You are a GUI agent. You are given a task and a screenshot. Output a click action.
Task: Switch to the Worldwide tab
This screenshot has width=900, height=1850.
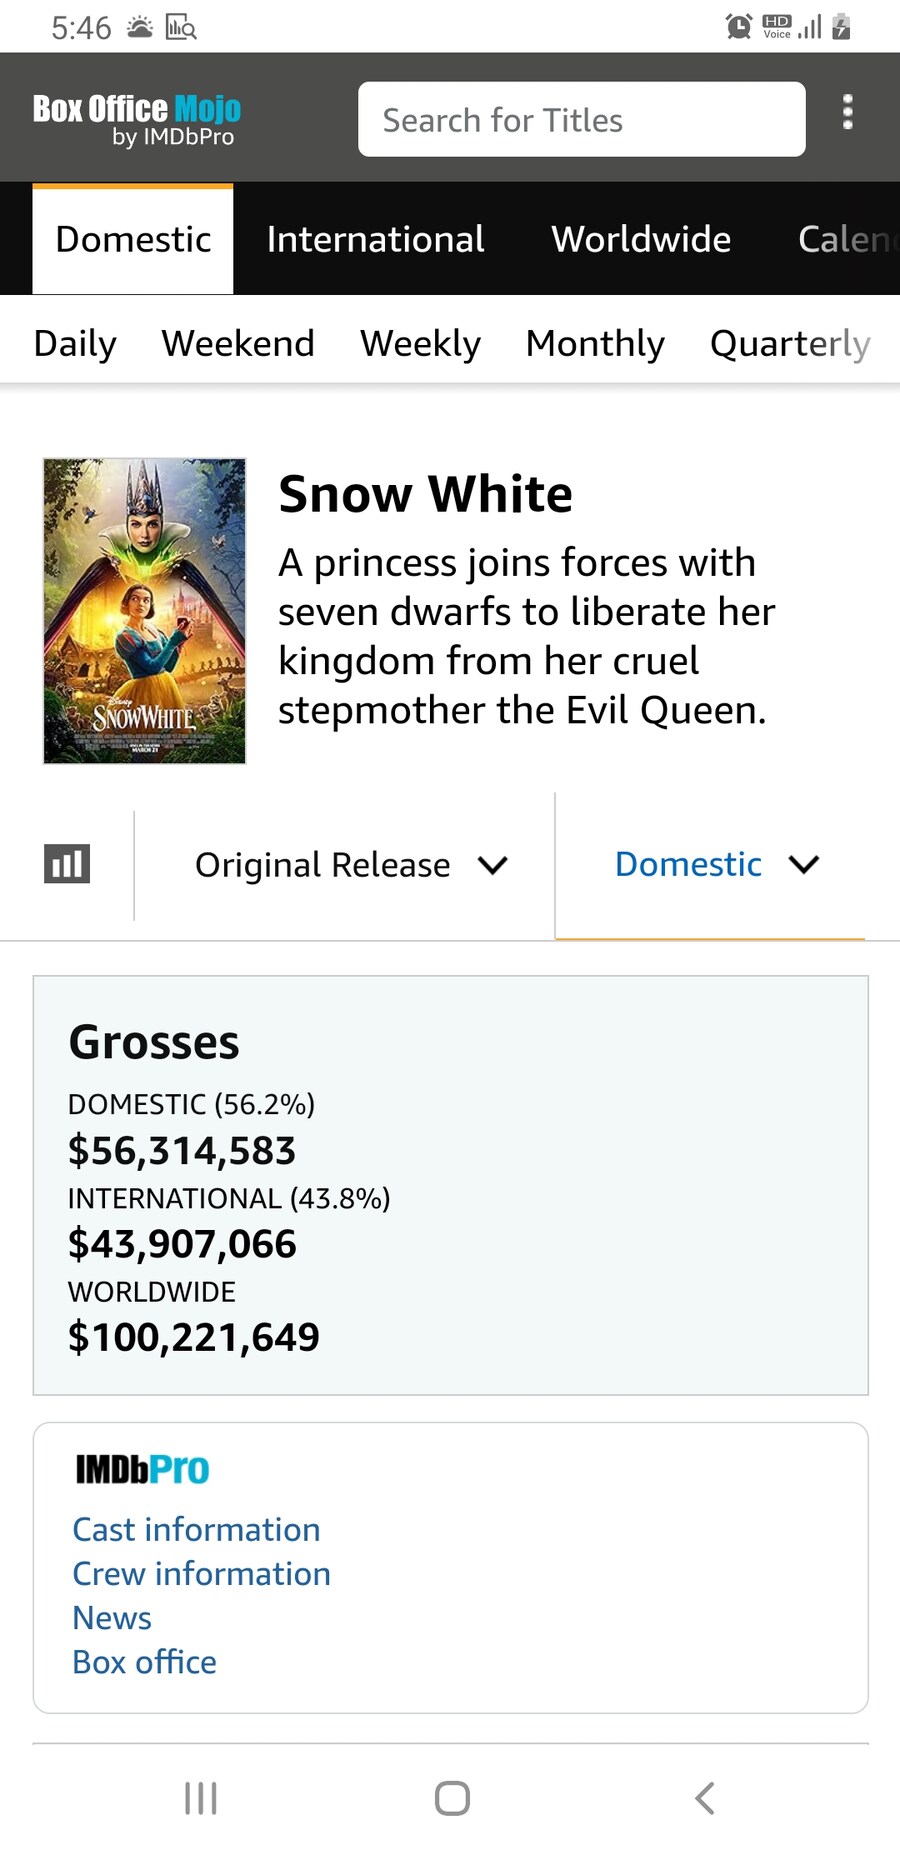coord(641,239)
